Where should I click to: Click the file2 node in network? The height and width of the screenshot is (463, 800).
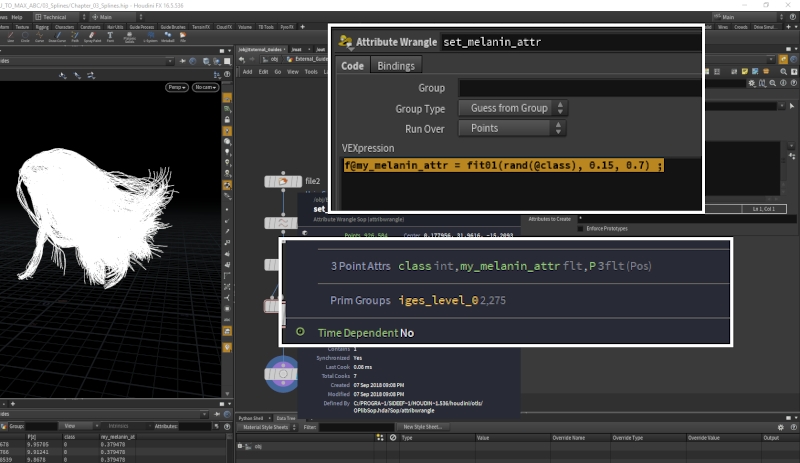tap(284, 181)
